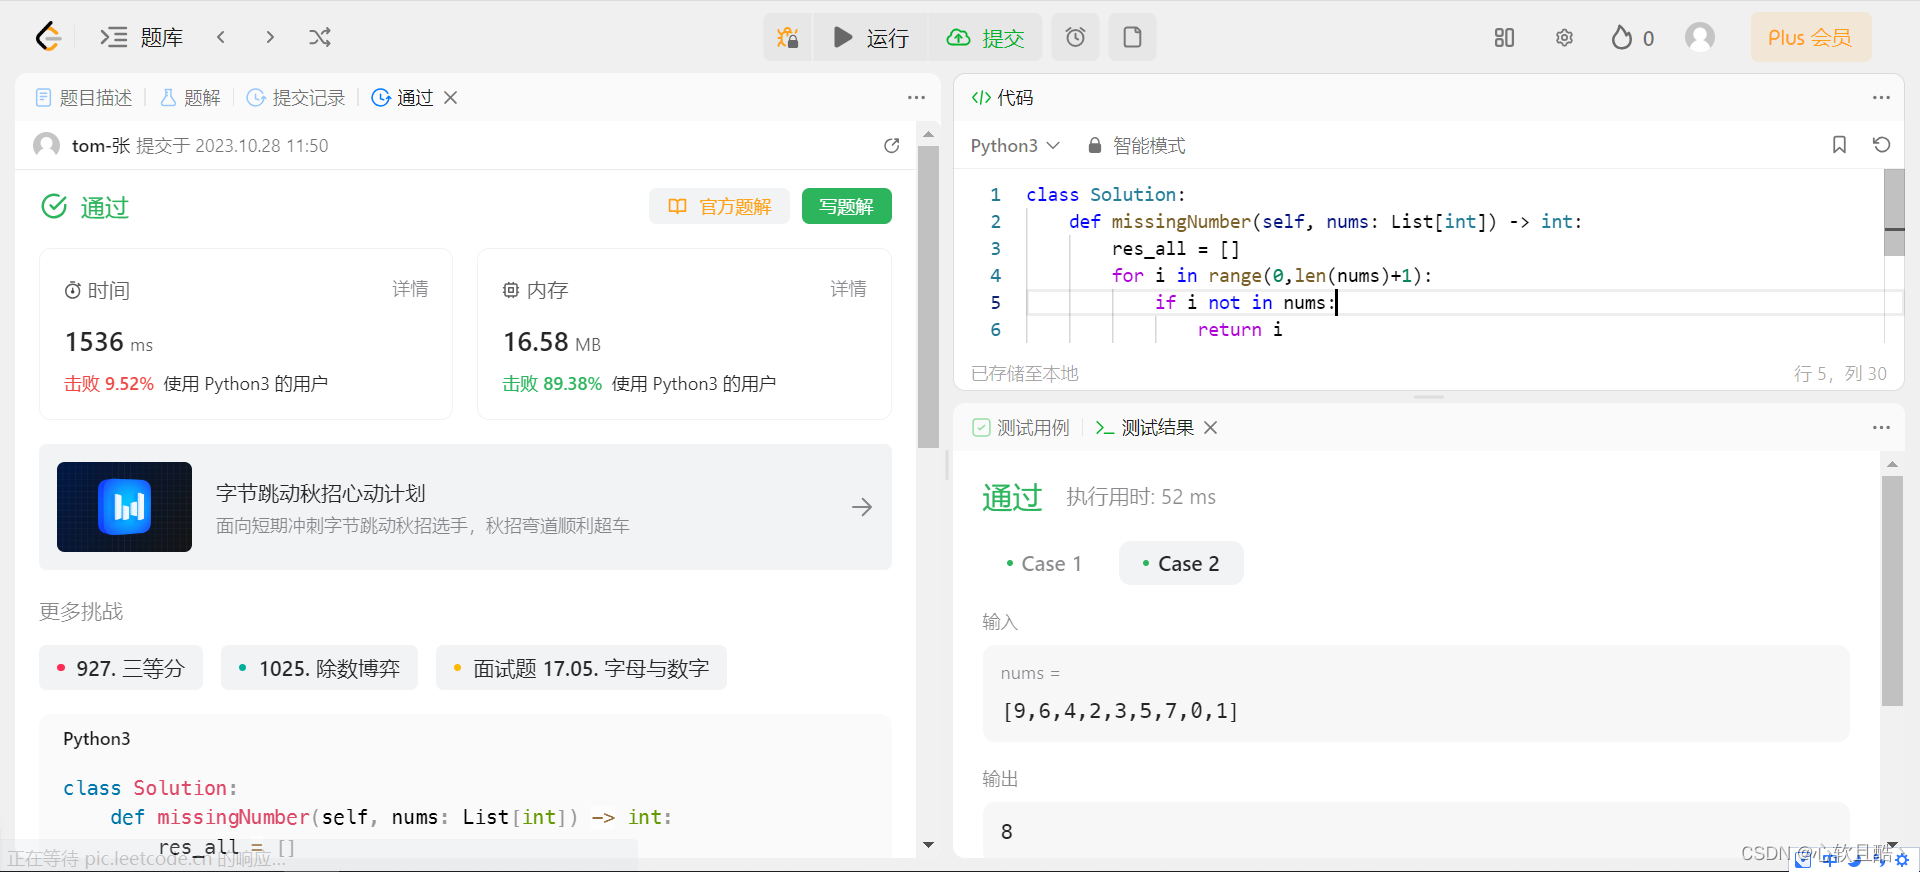Open the settings gear icon
Viewport: 1920px width, 872px height.
1564,37
